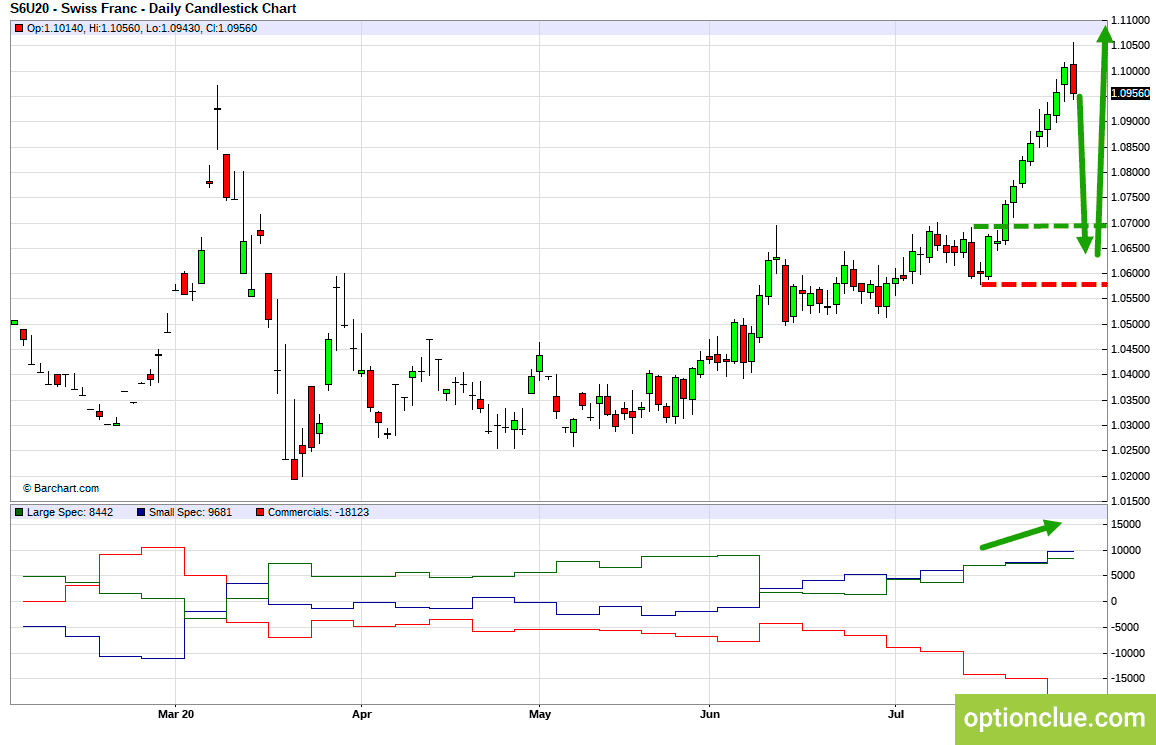Click the red dashed support level line
This screenshot has width=1156, height=745.
[x=1044, y=284]
